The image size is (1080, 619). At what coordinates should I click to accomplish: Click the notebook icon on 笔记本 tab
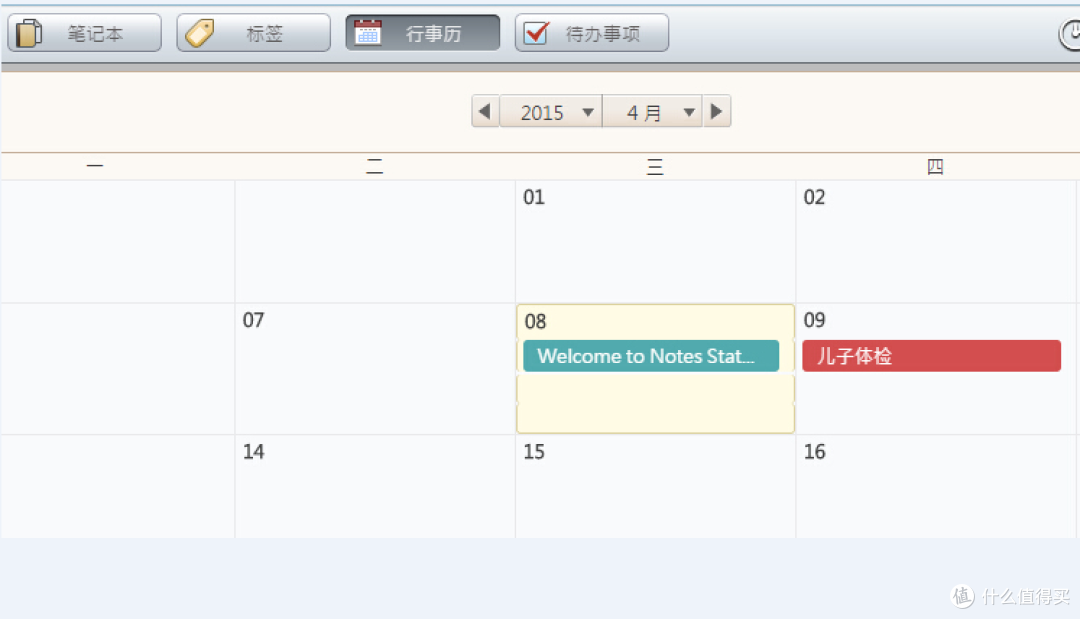pos(28,33)
